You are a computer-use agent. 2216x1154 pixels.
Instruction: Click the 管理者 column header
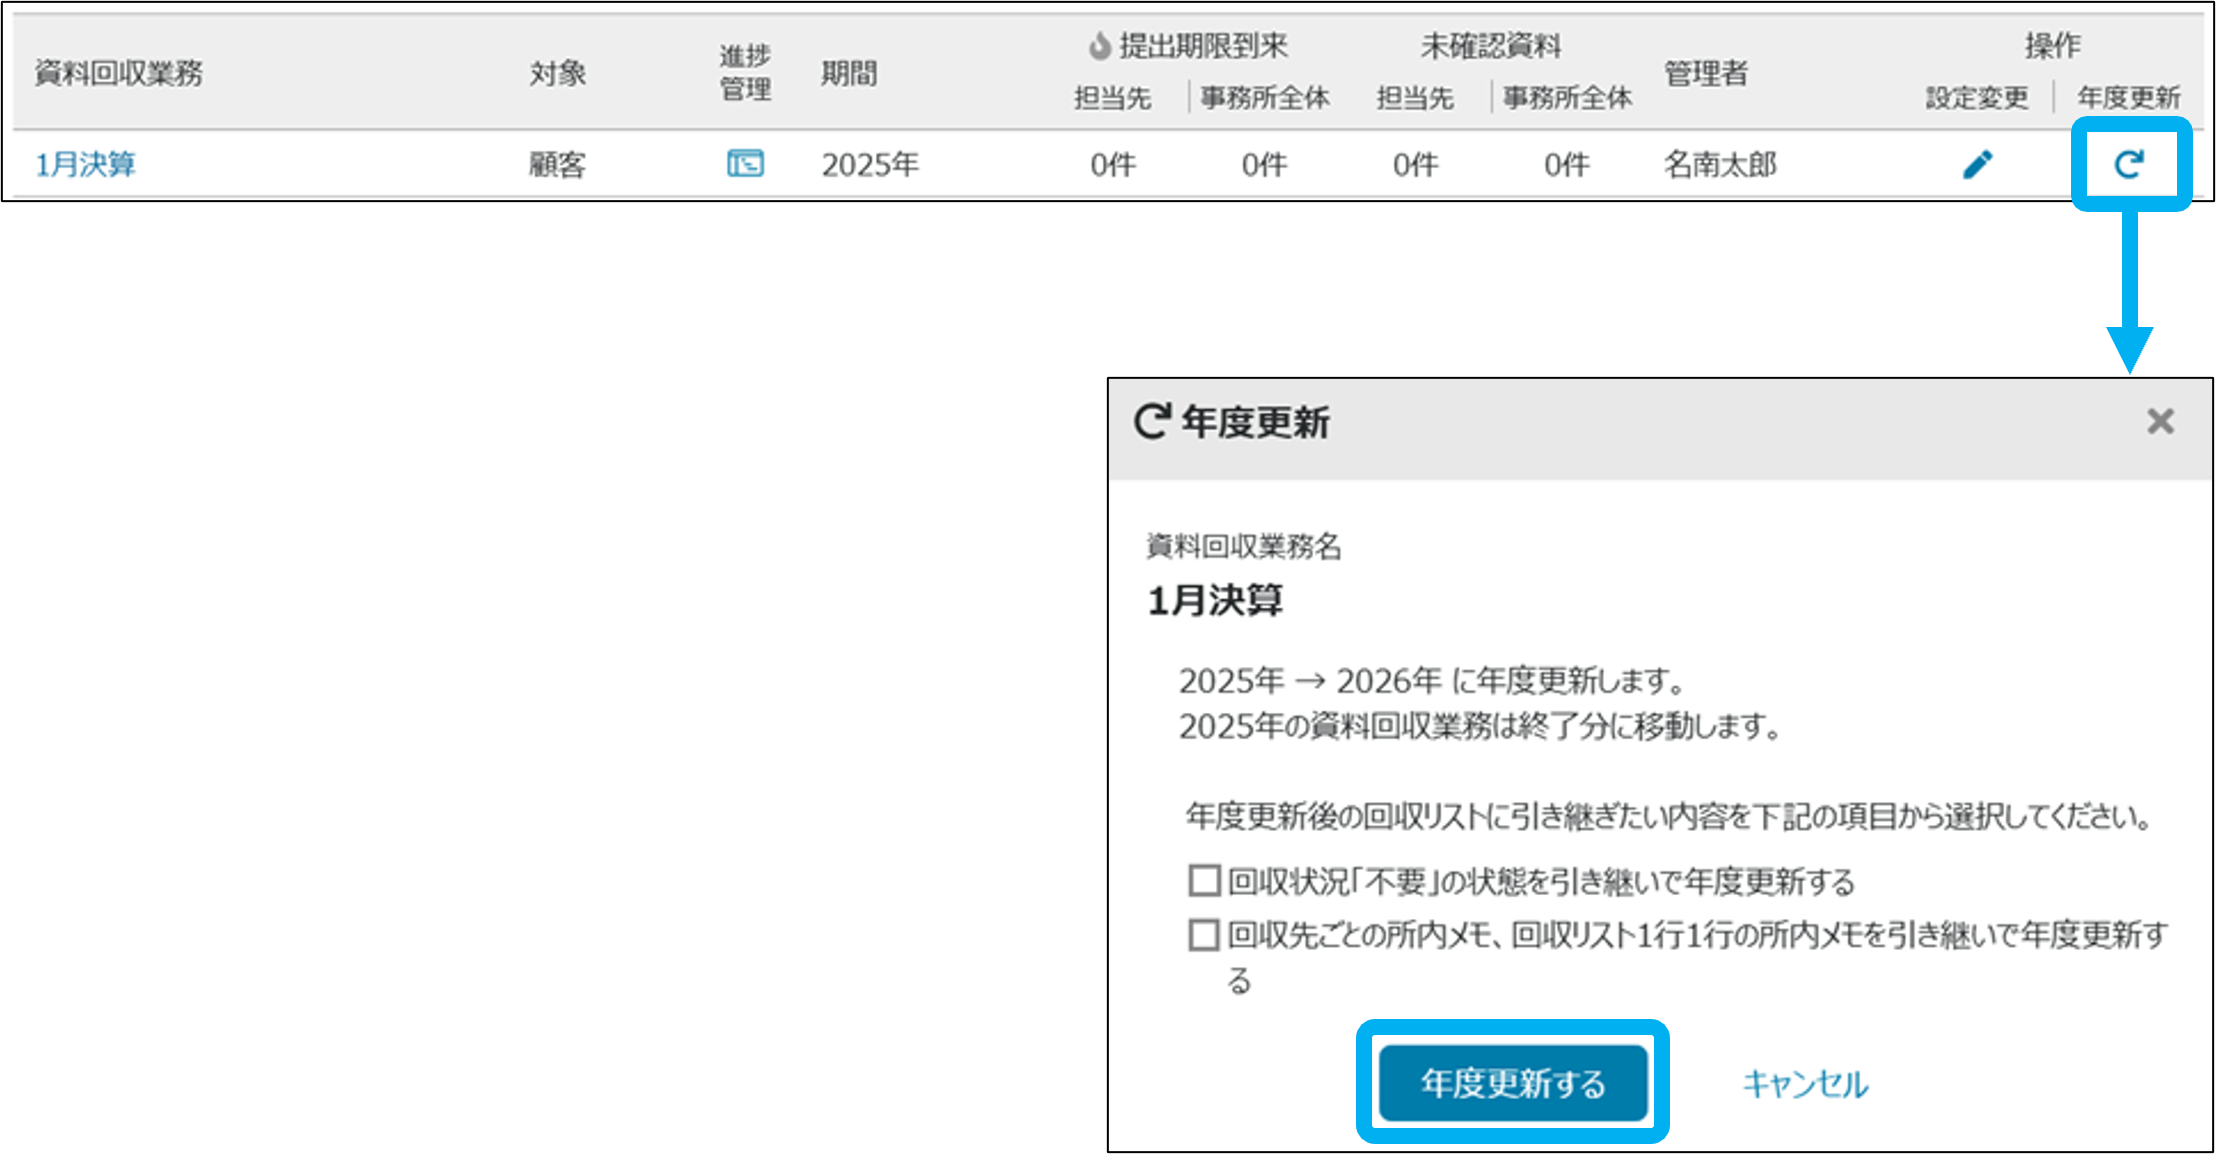(1705, 73)
